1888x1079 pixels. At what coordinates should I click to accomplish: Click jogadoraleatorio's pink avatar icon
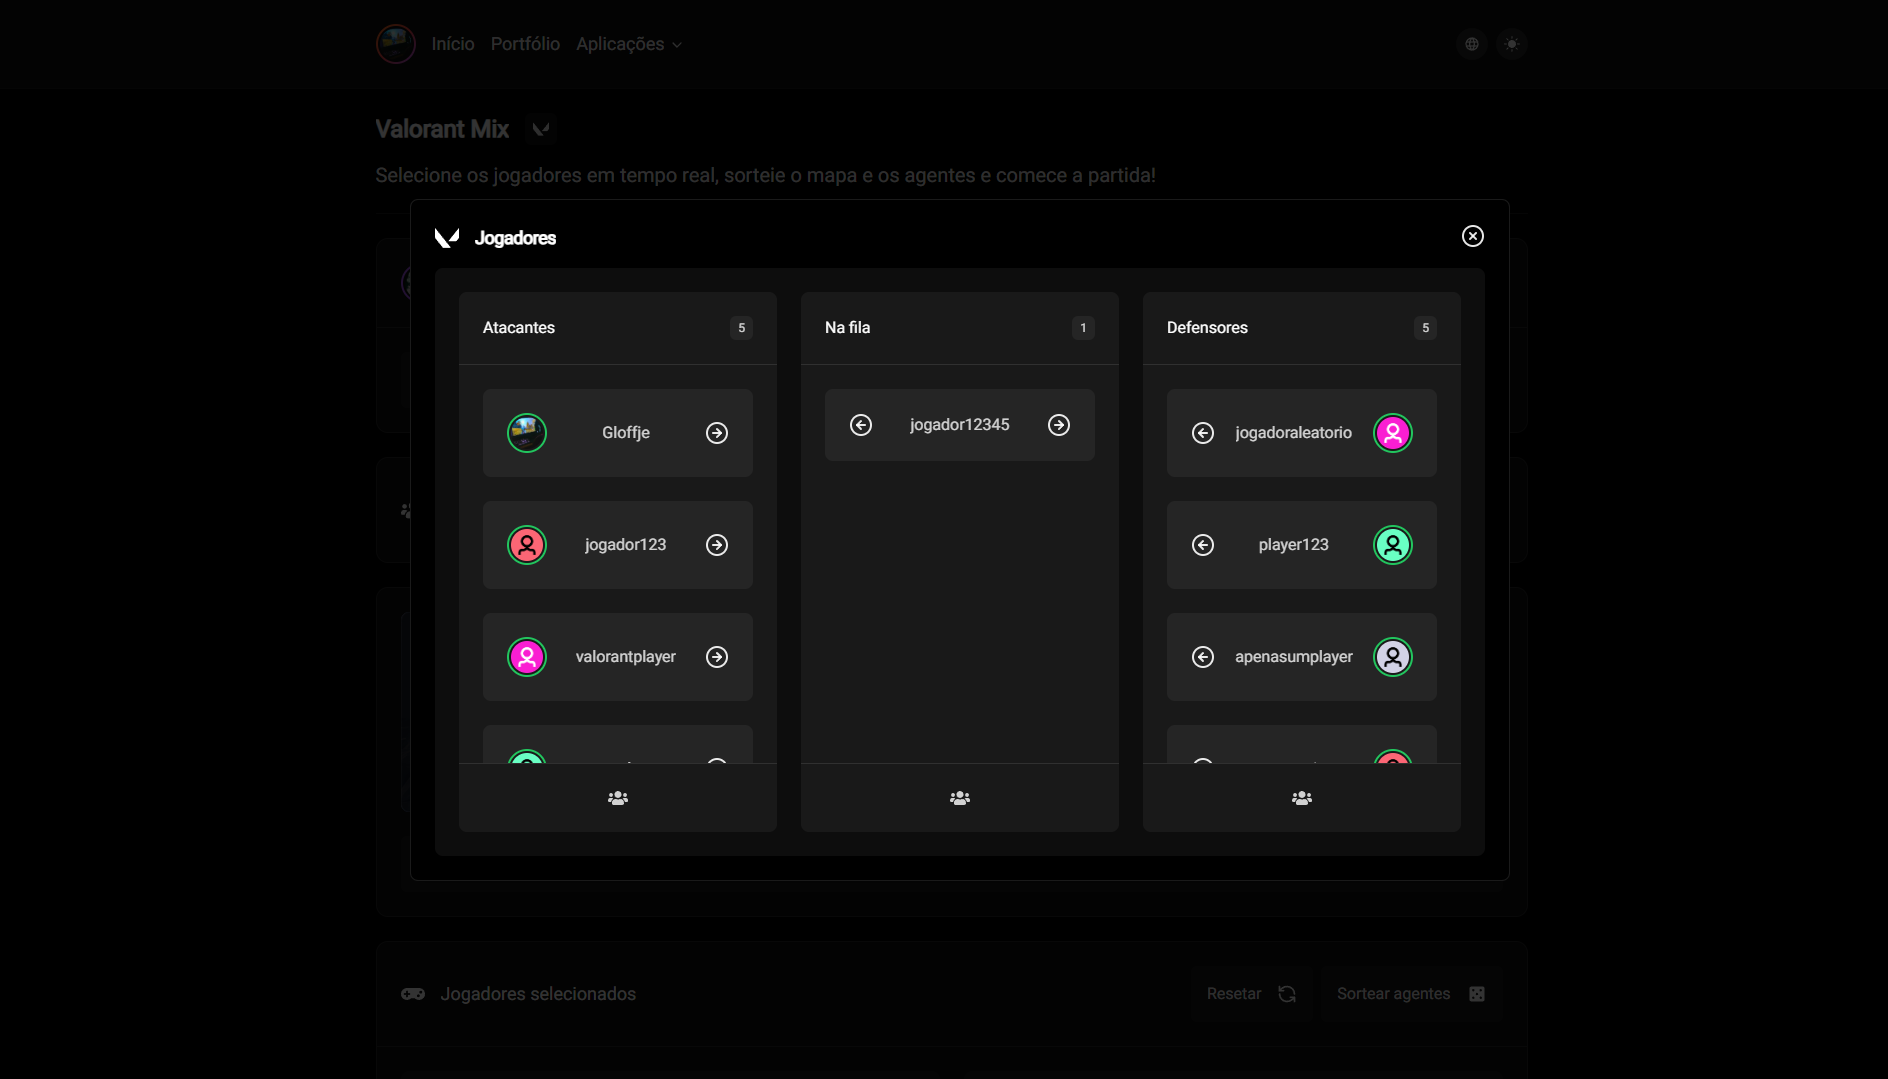(x=1393, y=433)
